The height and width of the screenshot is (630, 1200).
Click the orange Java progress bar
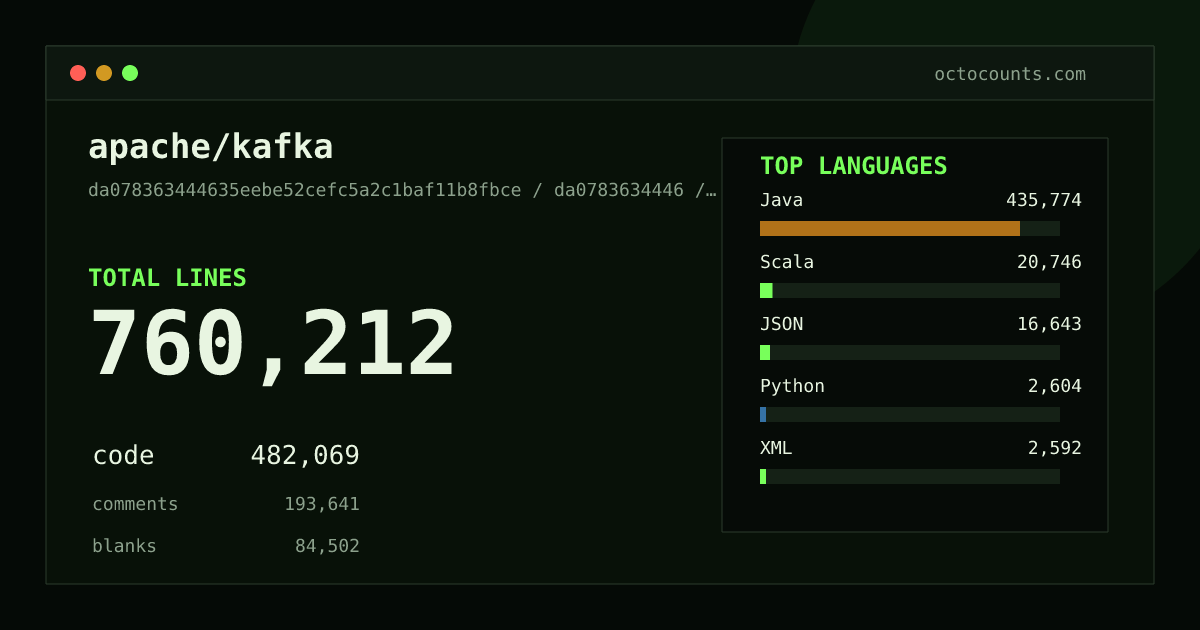890,228
